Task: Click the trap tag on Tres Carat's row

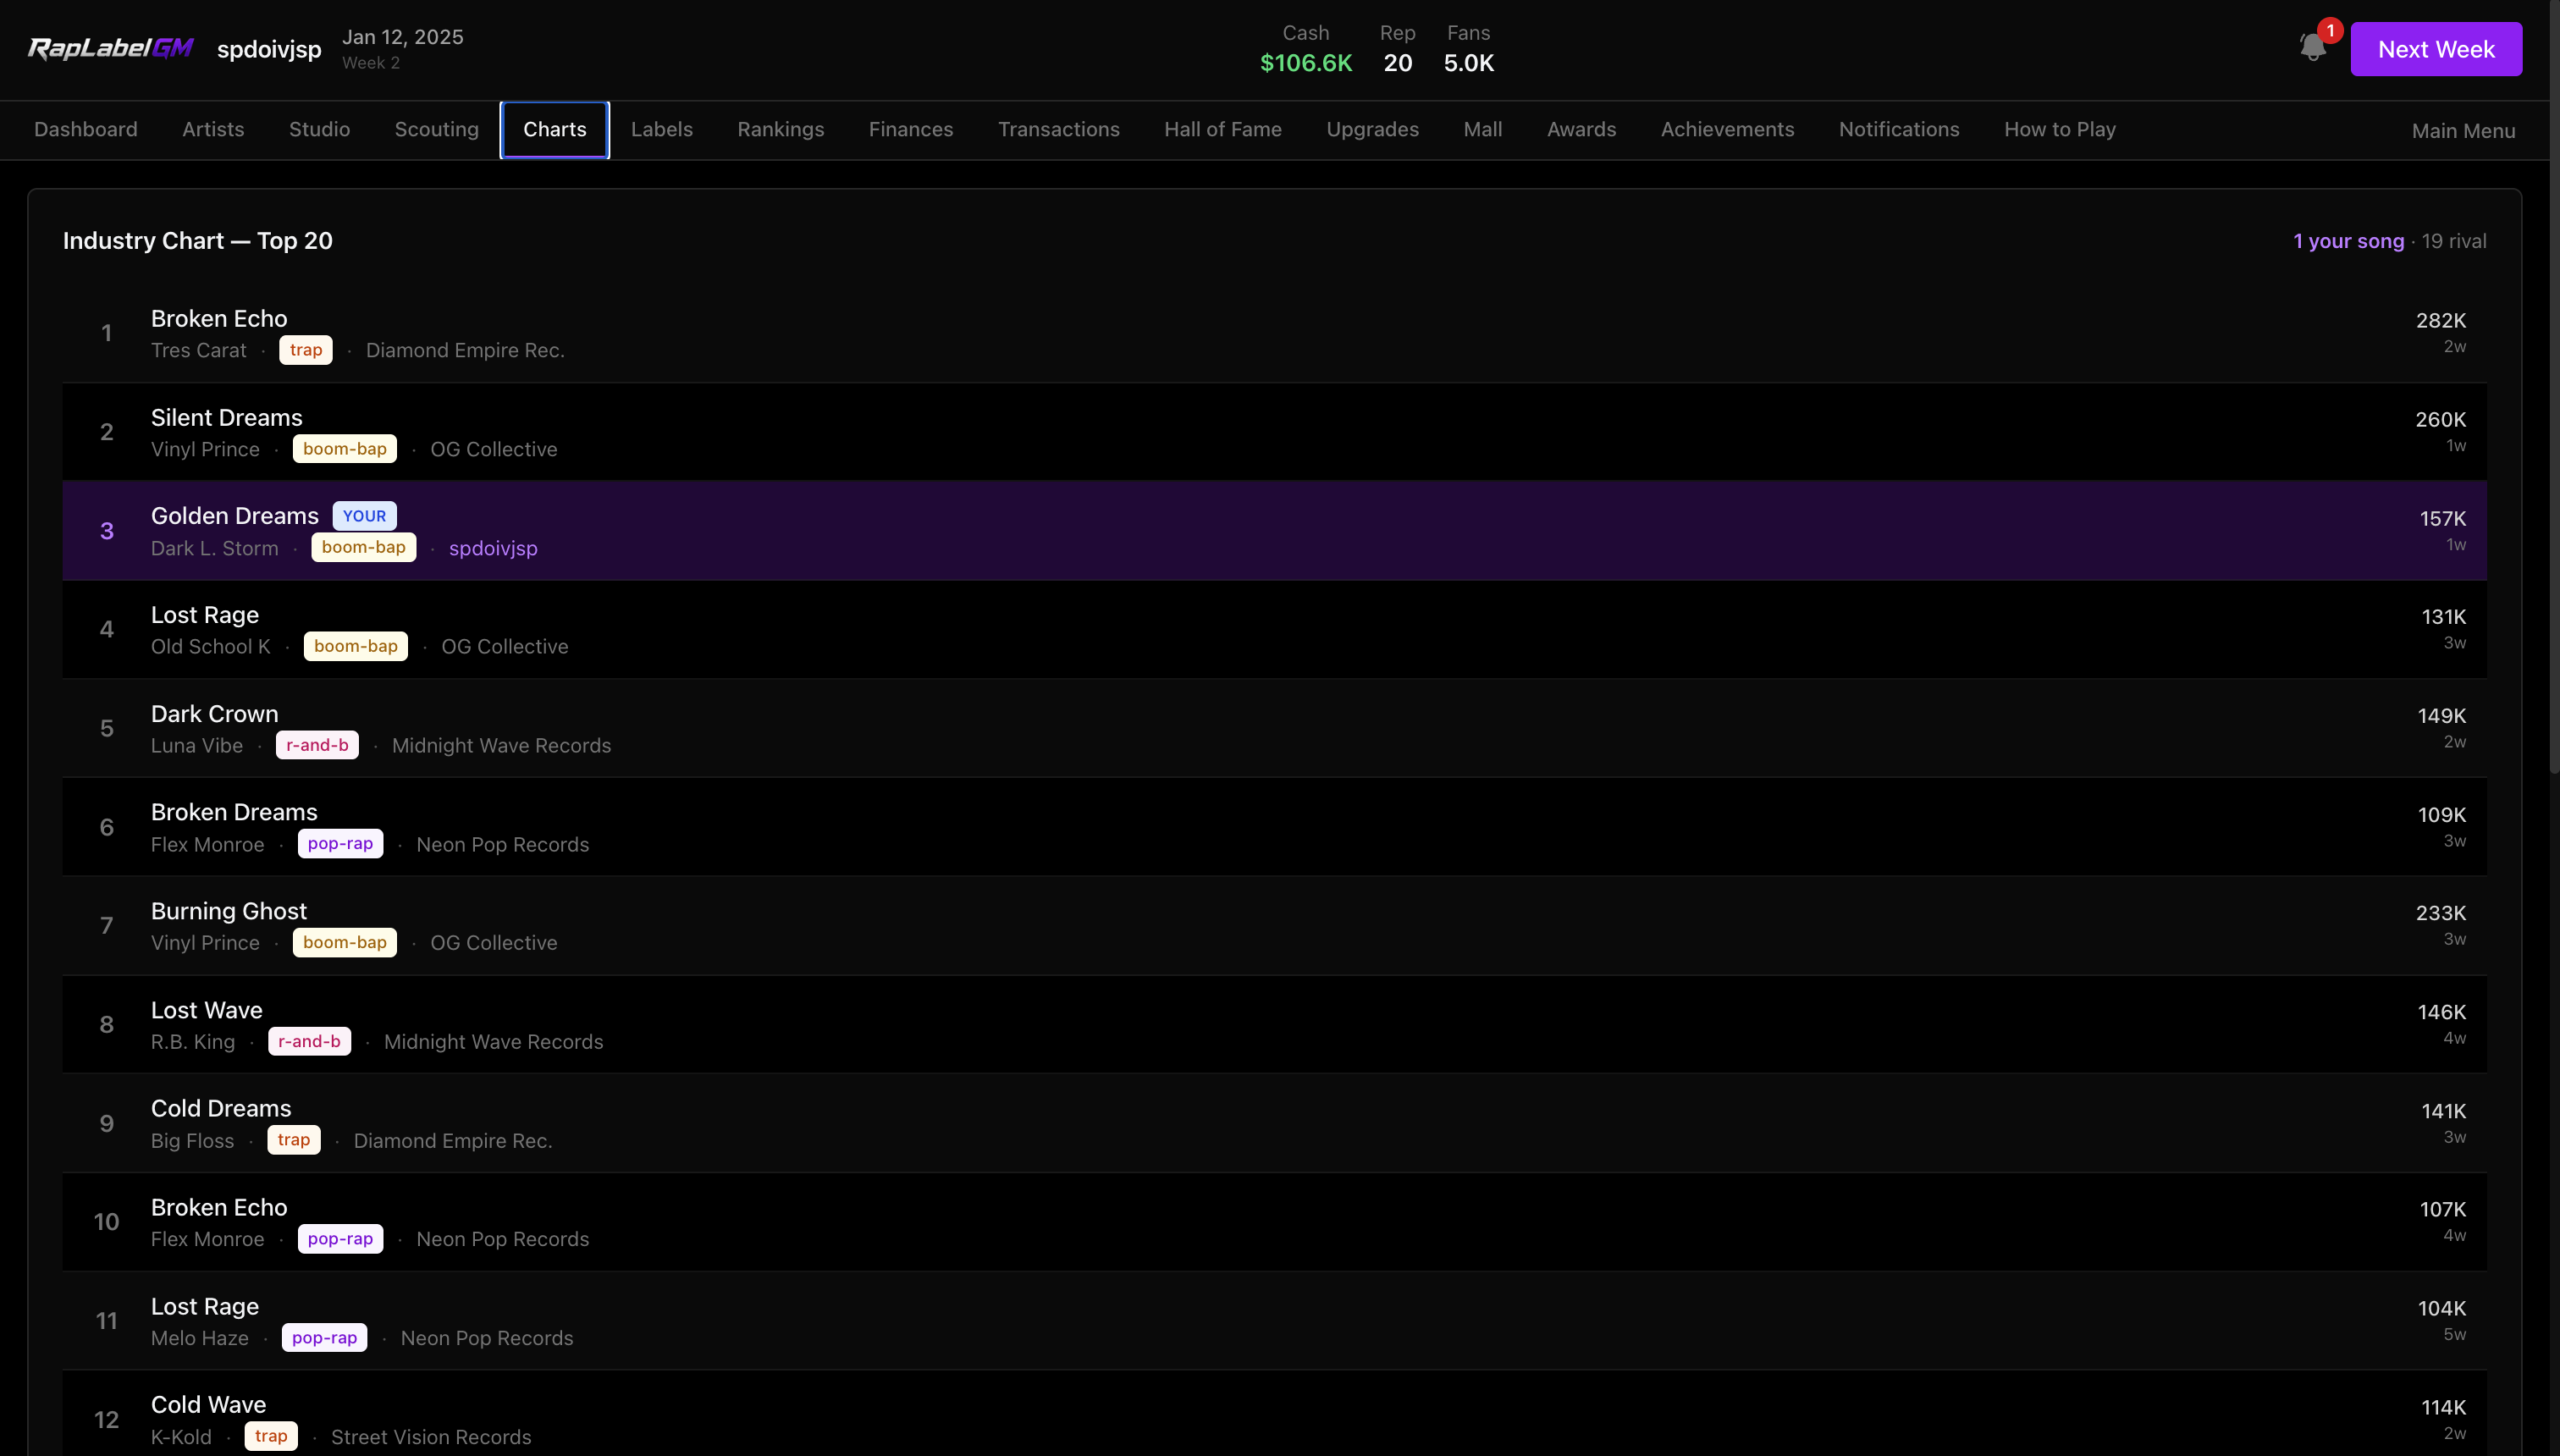Action: tap(306, 350)
